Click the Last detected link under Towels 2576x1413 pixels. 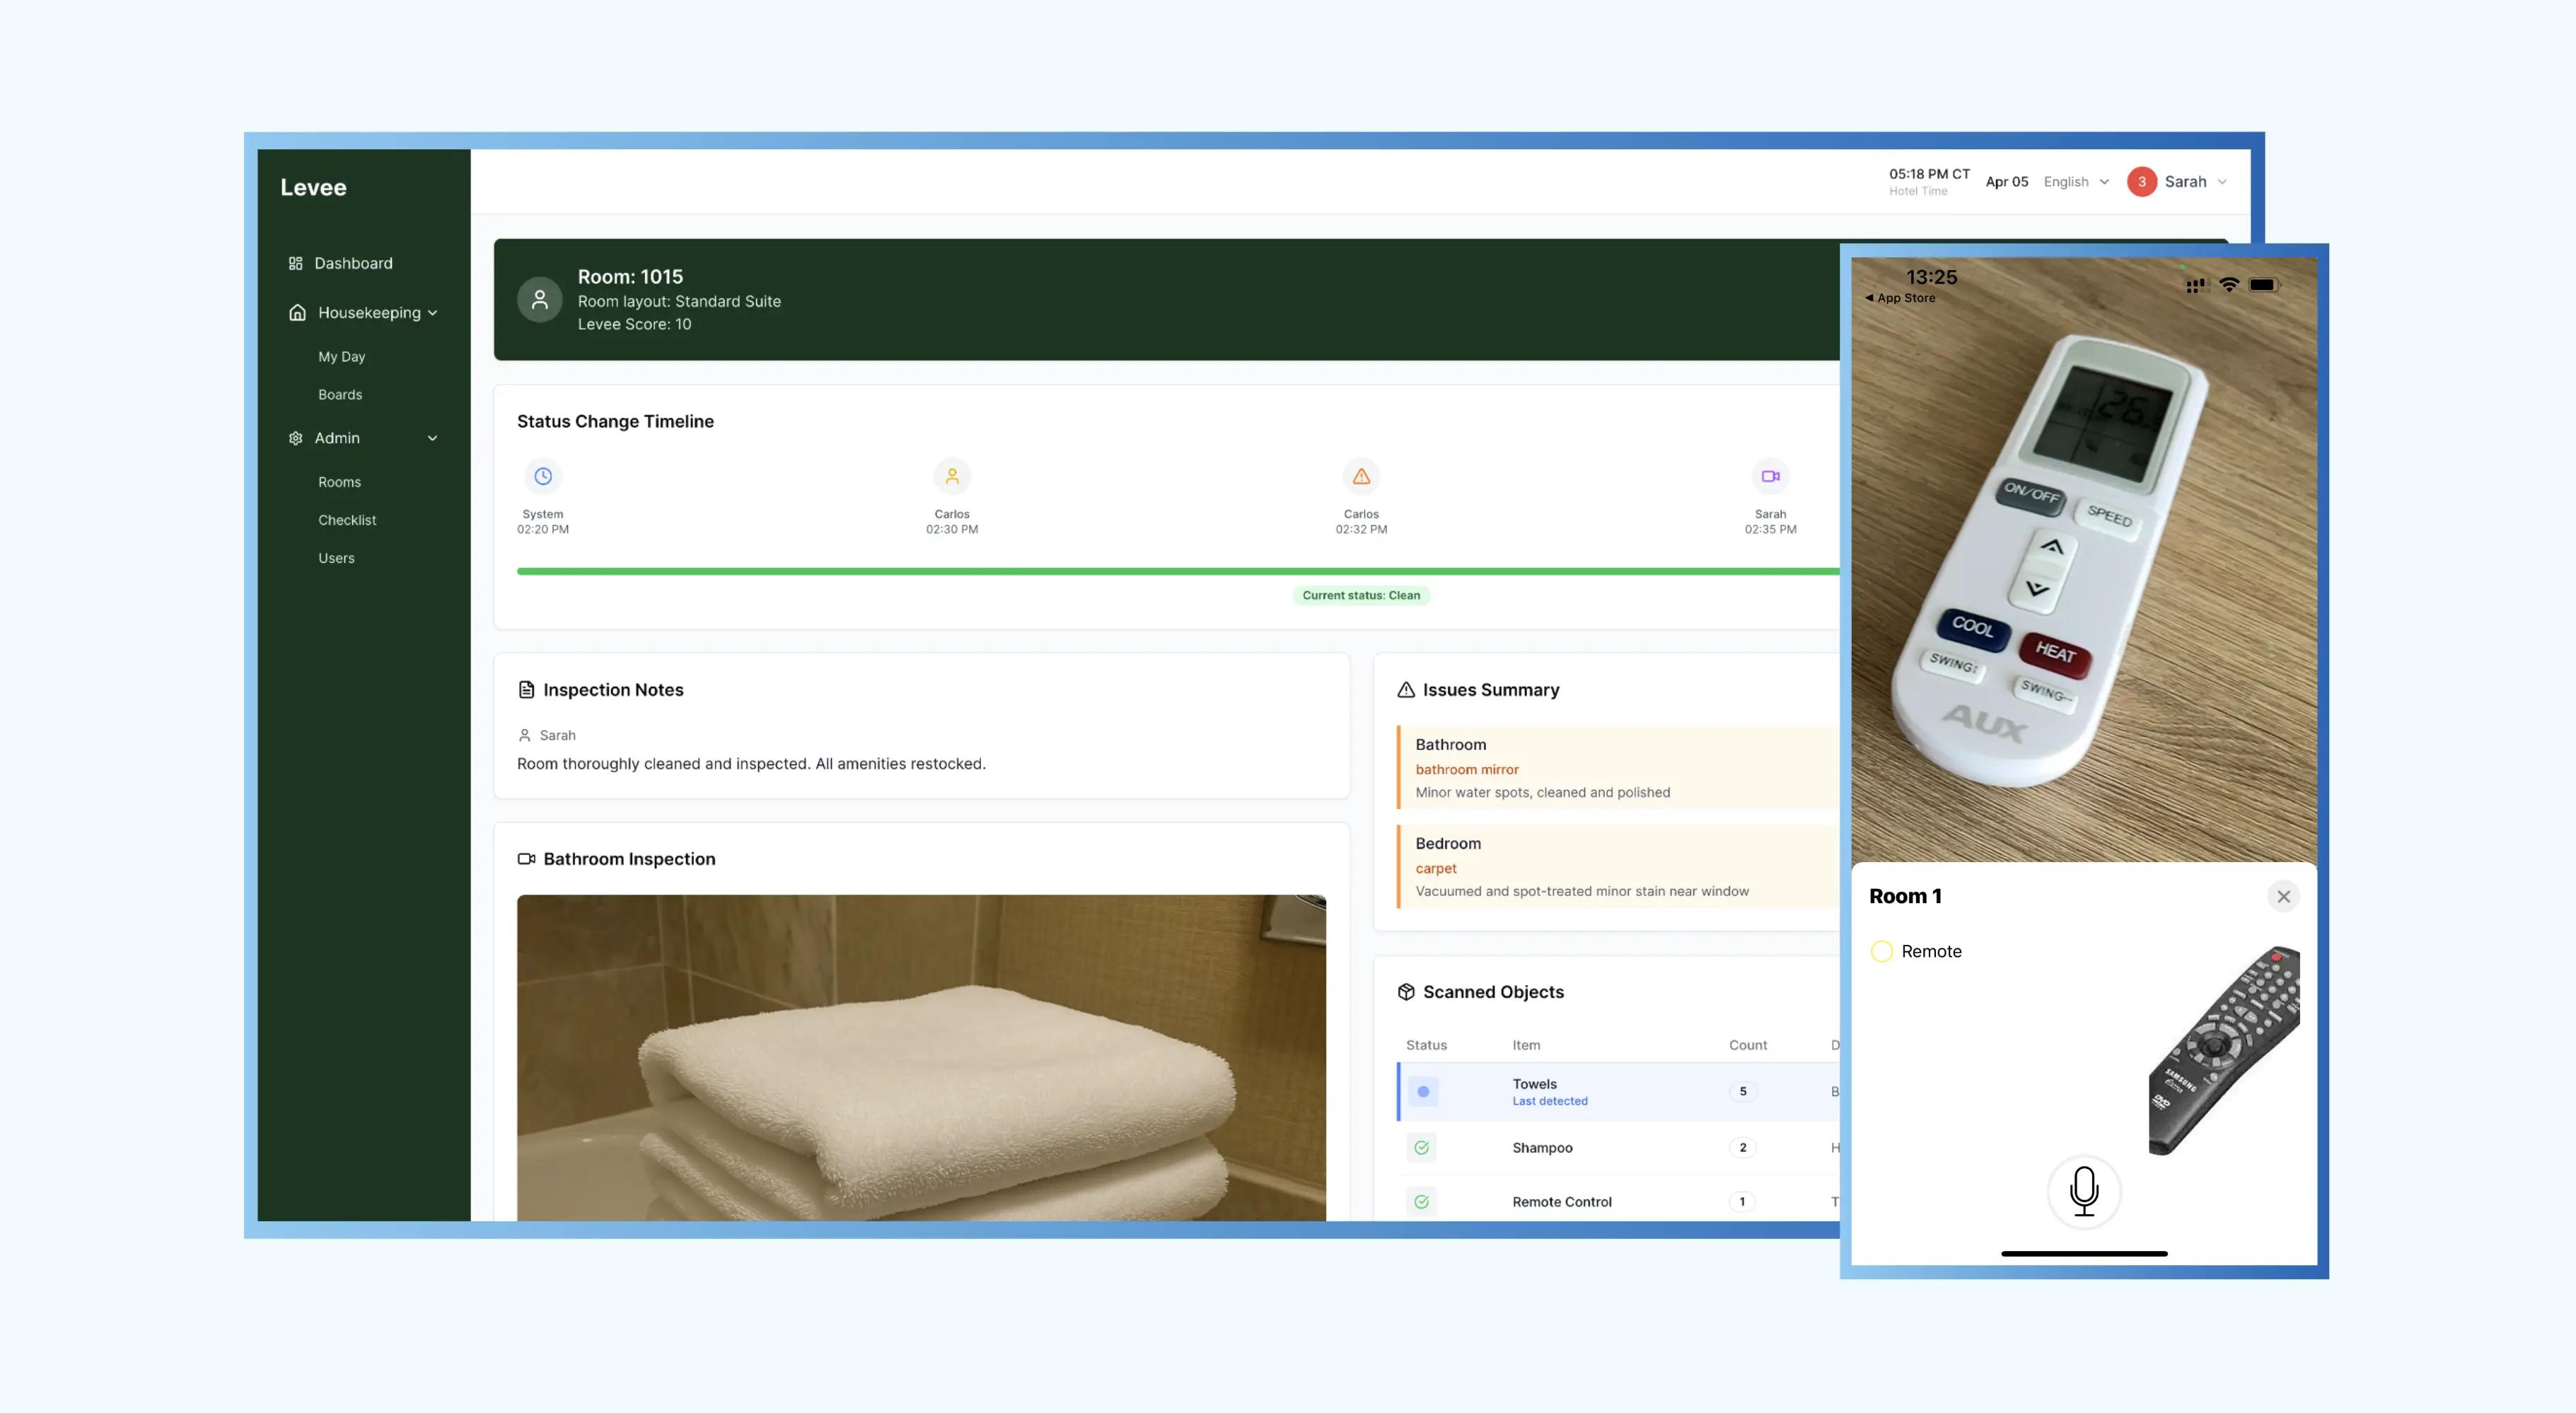[1549, 1101]
